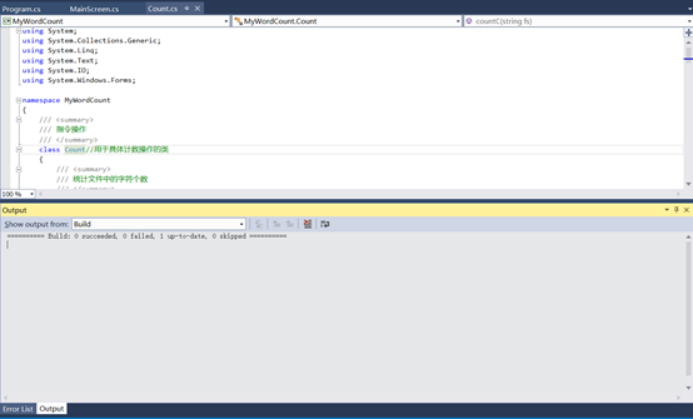Screen dimensions: 693x419
Task: Click the build result line in Output
Action: (147, 236)
